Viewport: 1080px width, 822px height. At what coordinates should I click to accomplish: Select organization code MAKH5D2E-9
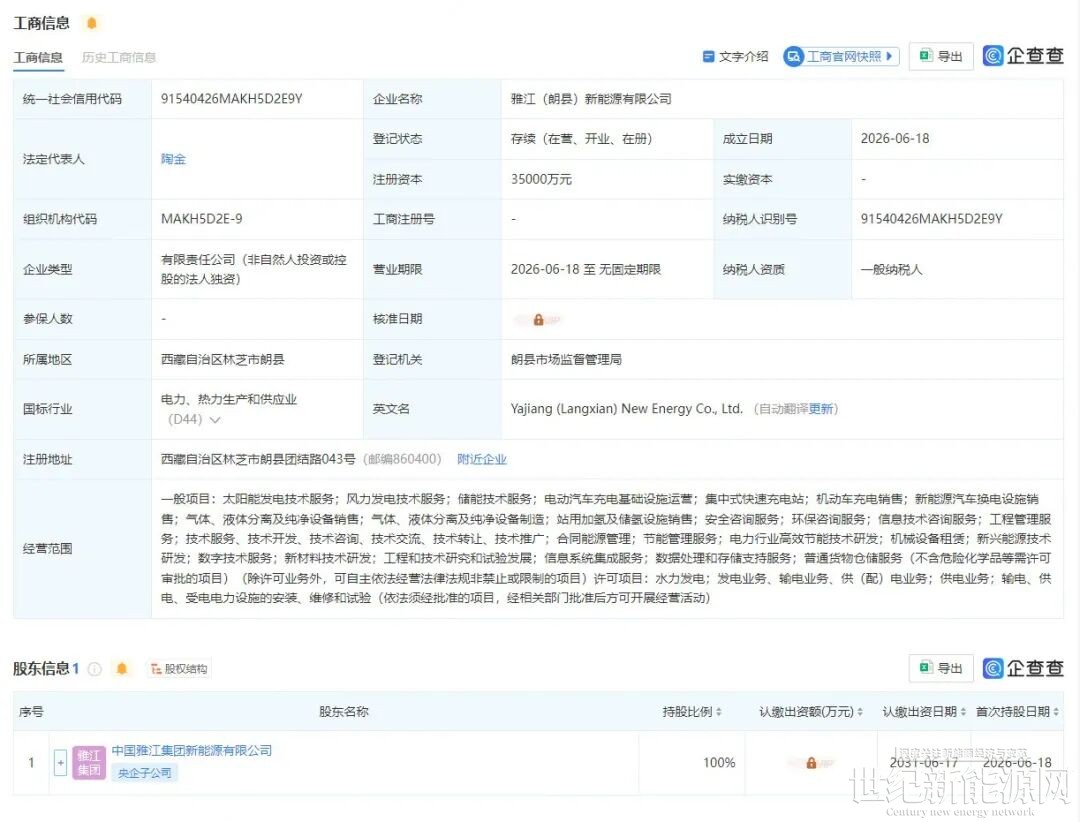coord(202,218)
